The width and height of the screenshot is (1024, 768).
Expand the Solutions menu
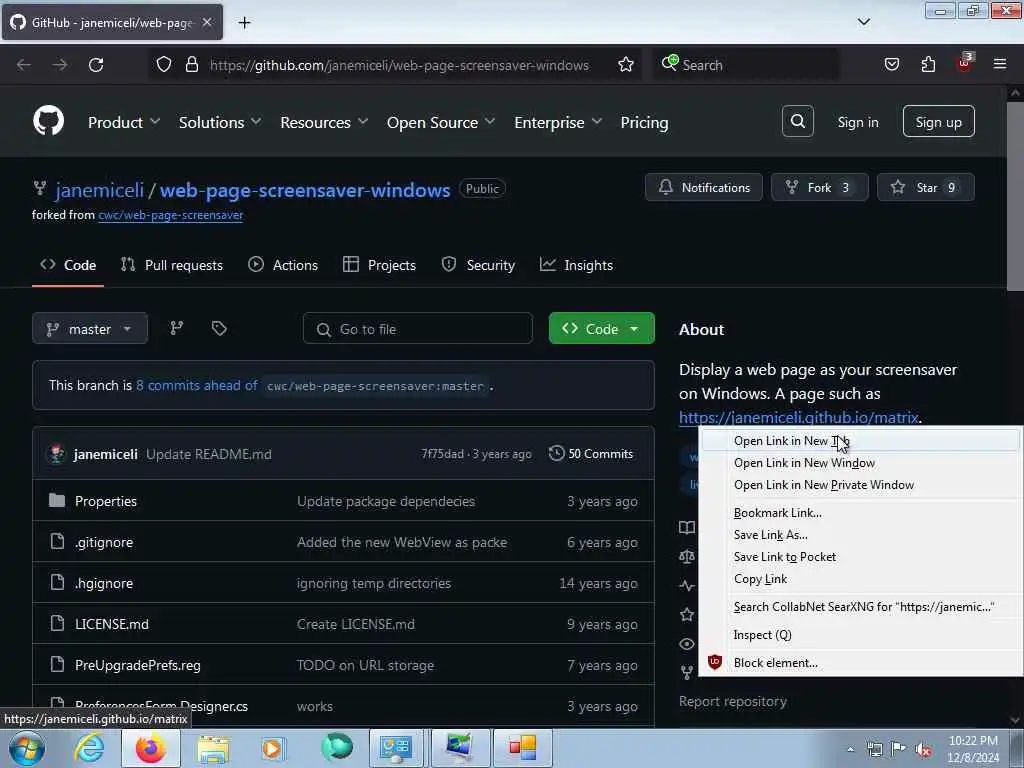point(219,122)
